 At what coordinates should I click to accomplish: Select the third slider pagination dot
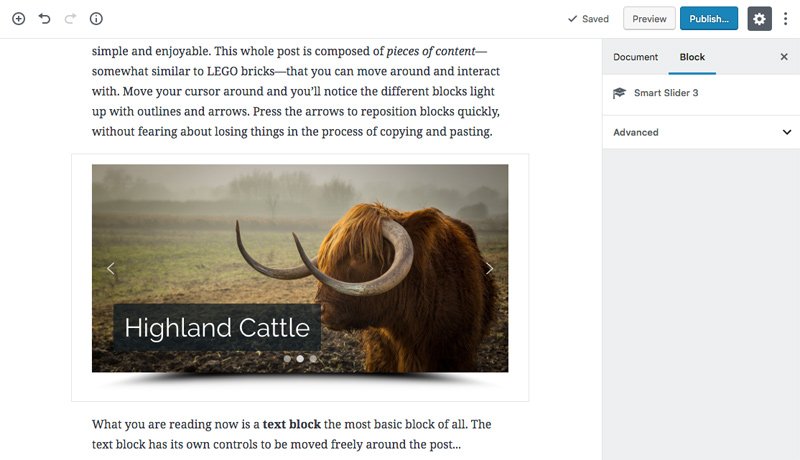pyautogui.click(x=313, y=359)
